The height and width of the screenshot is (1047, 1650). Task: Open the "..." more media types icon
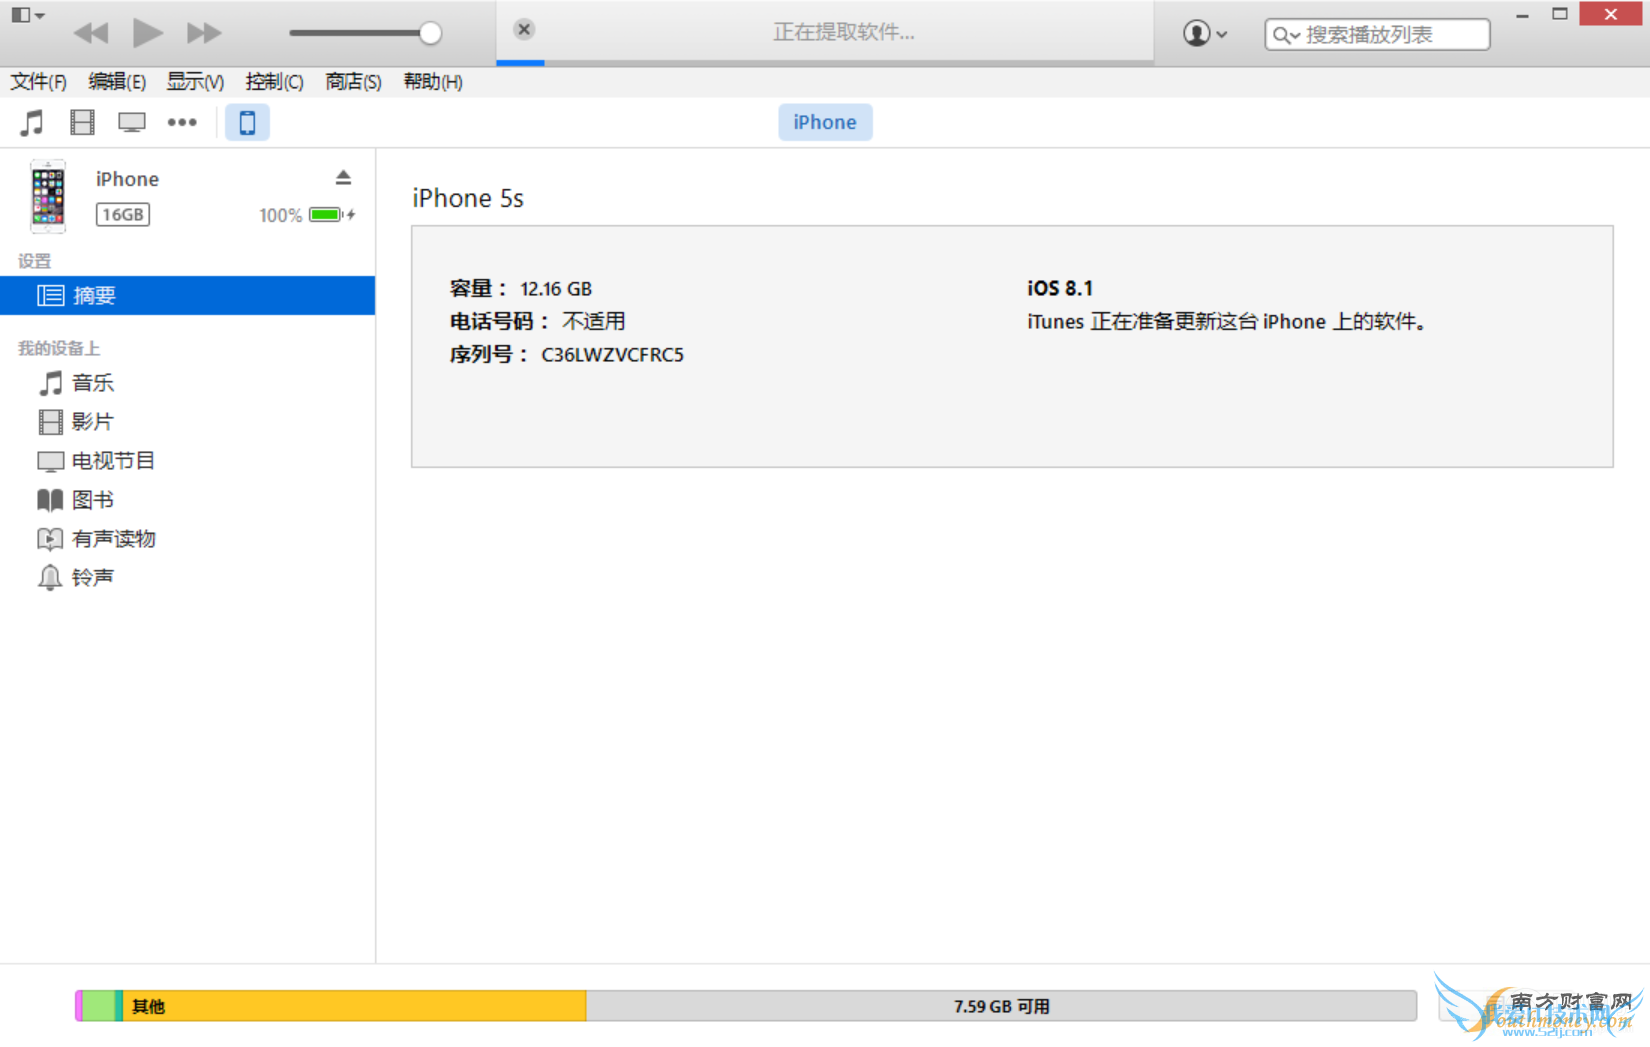(x=182, y=121)
